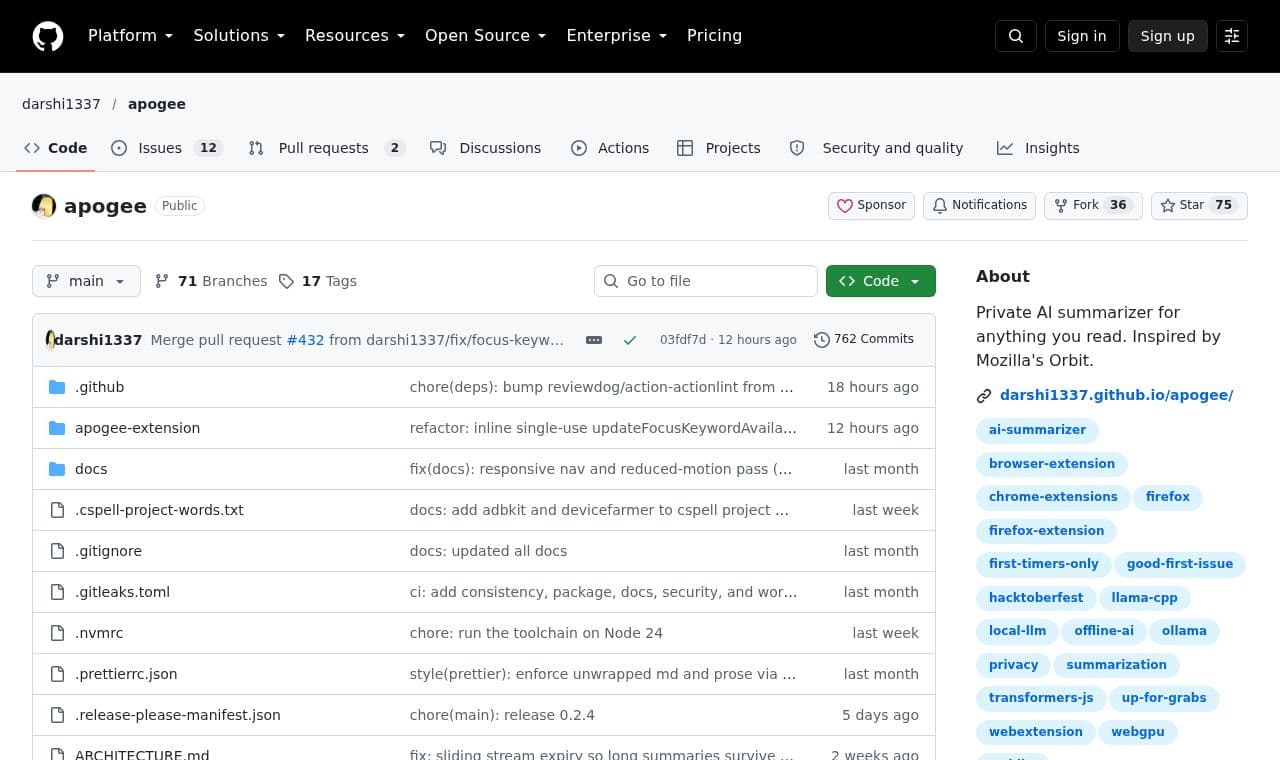The image size is (1280, 760).
Task: Open the GitHub homepage logo
Action: tap(48, 36)
